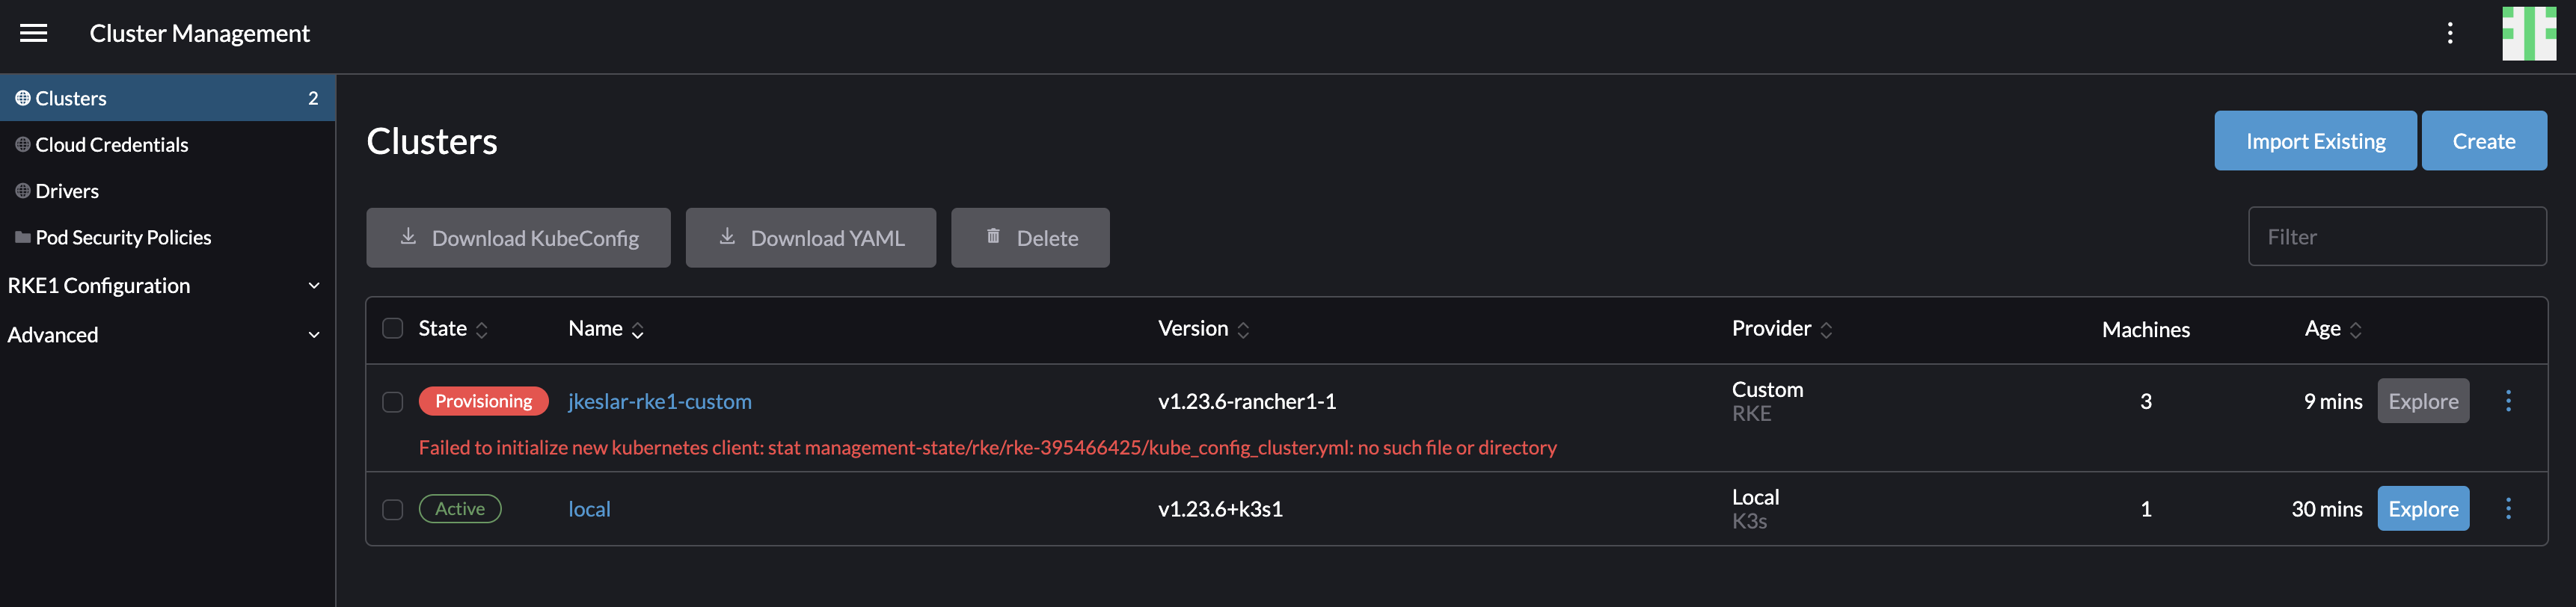Open the jkeslar-rke1-custom cluster link
2576x607 pixels.
[x=659, y=401]
